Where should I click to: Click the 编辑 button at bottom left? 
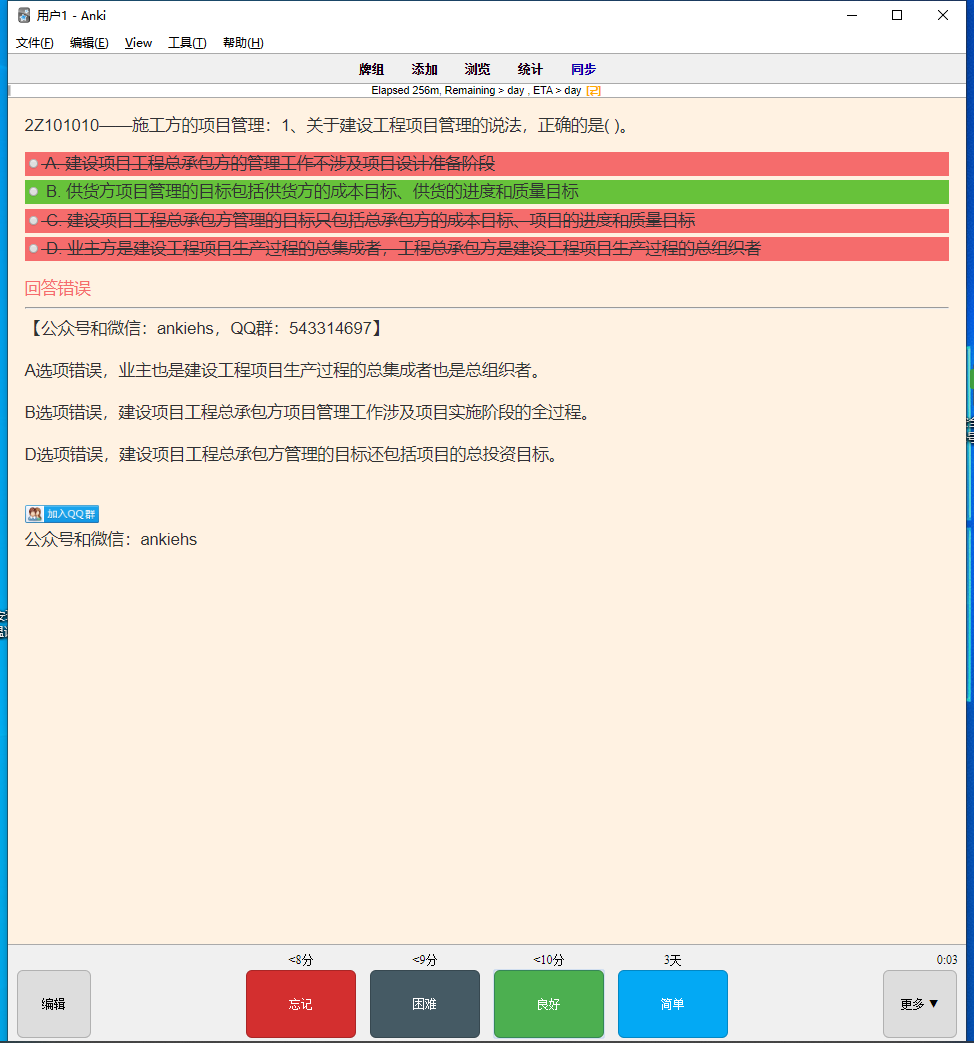coord(54,1004)
